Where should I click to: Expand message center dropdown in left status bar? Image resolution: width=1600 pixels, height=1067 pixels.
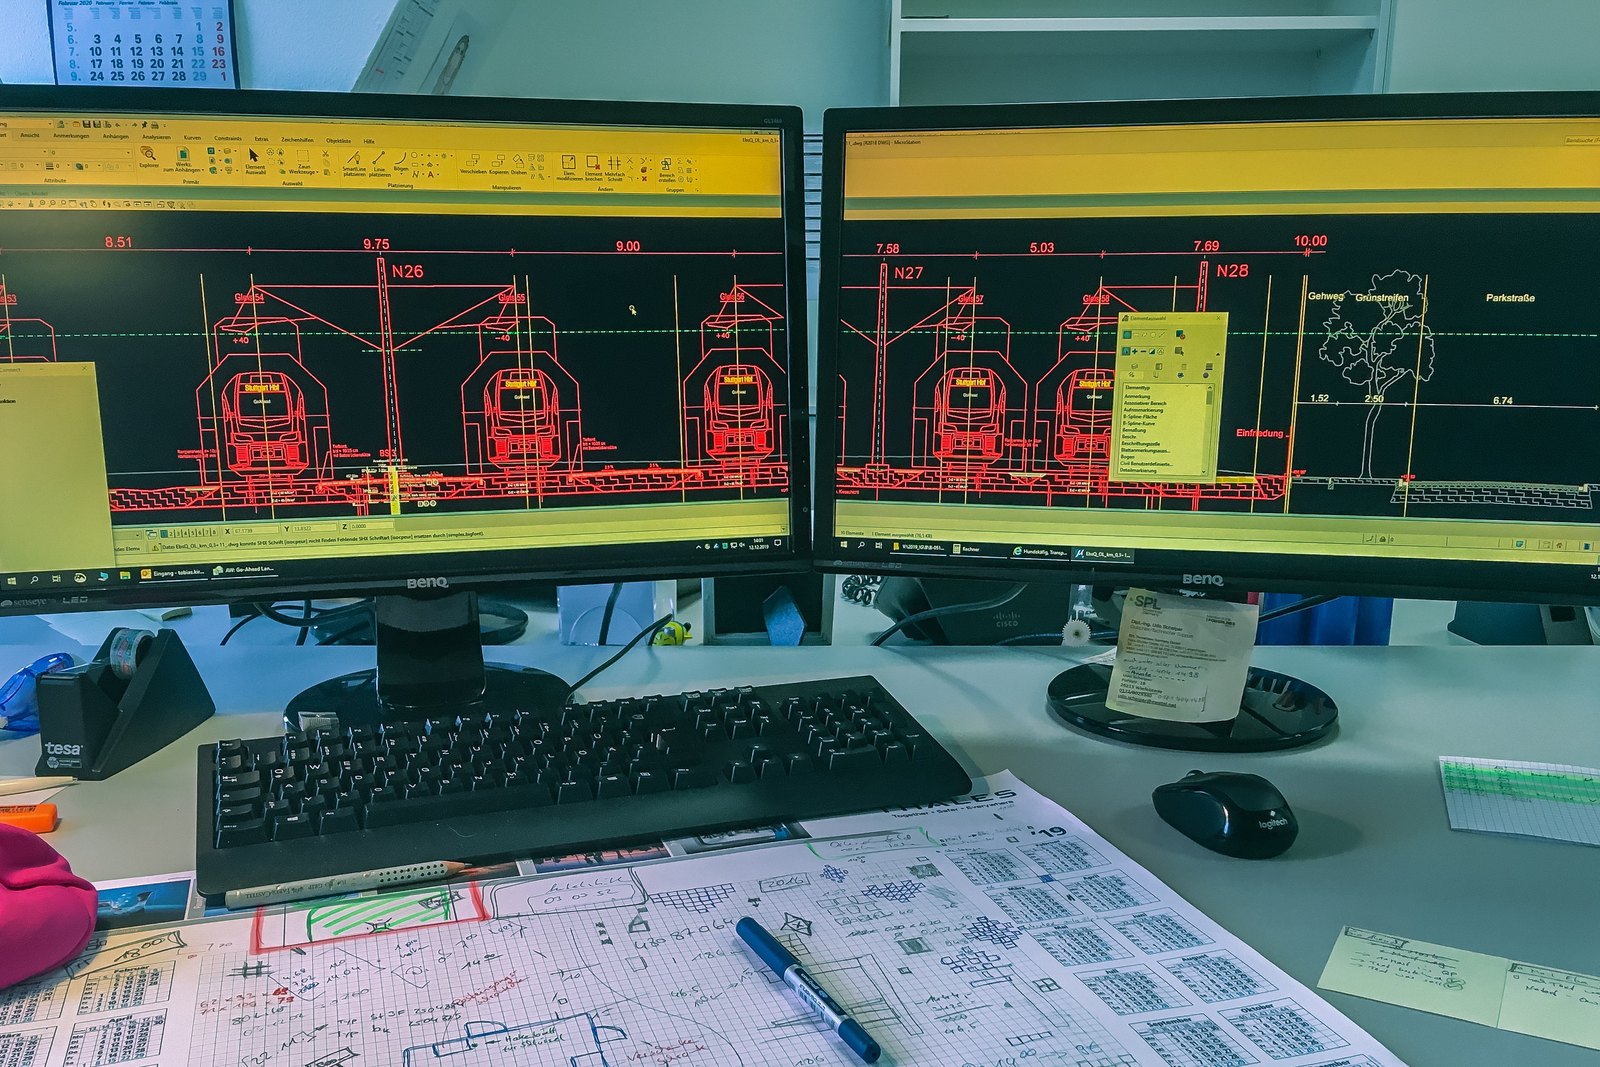coord(783,528)
